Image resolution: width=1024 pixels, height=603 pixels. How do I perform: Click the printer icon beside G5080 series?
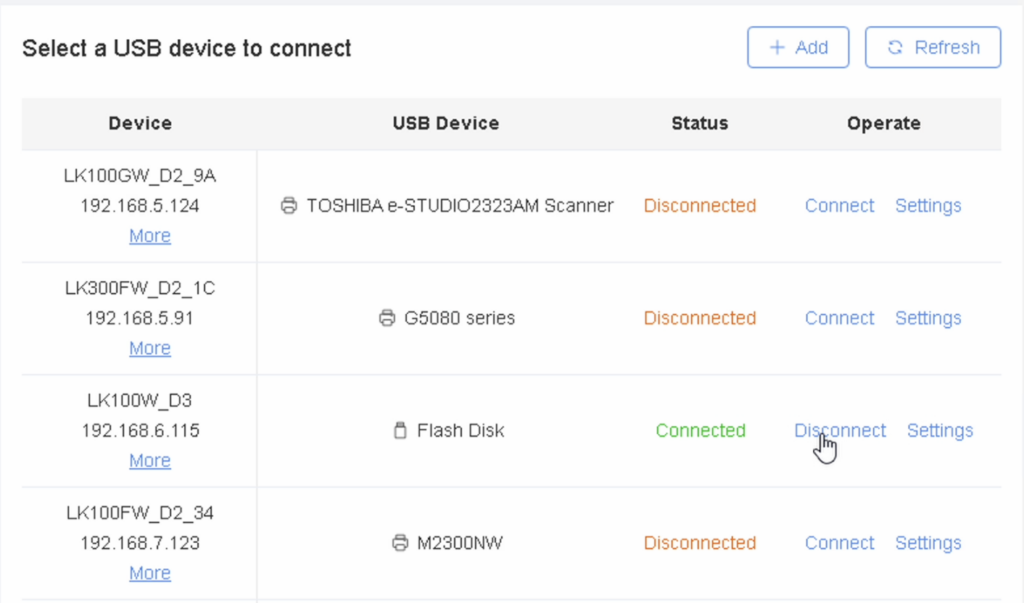pos(387,319)
